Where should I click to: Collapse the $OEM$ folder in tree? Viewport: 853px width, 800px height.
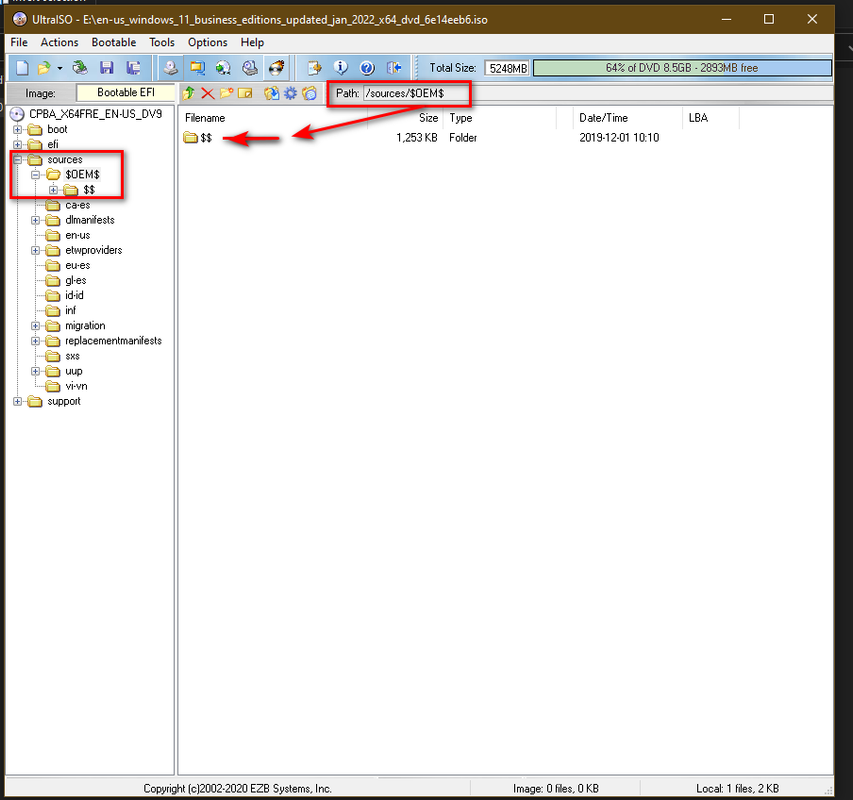35,175
